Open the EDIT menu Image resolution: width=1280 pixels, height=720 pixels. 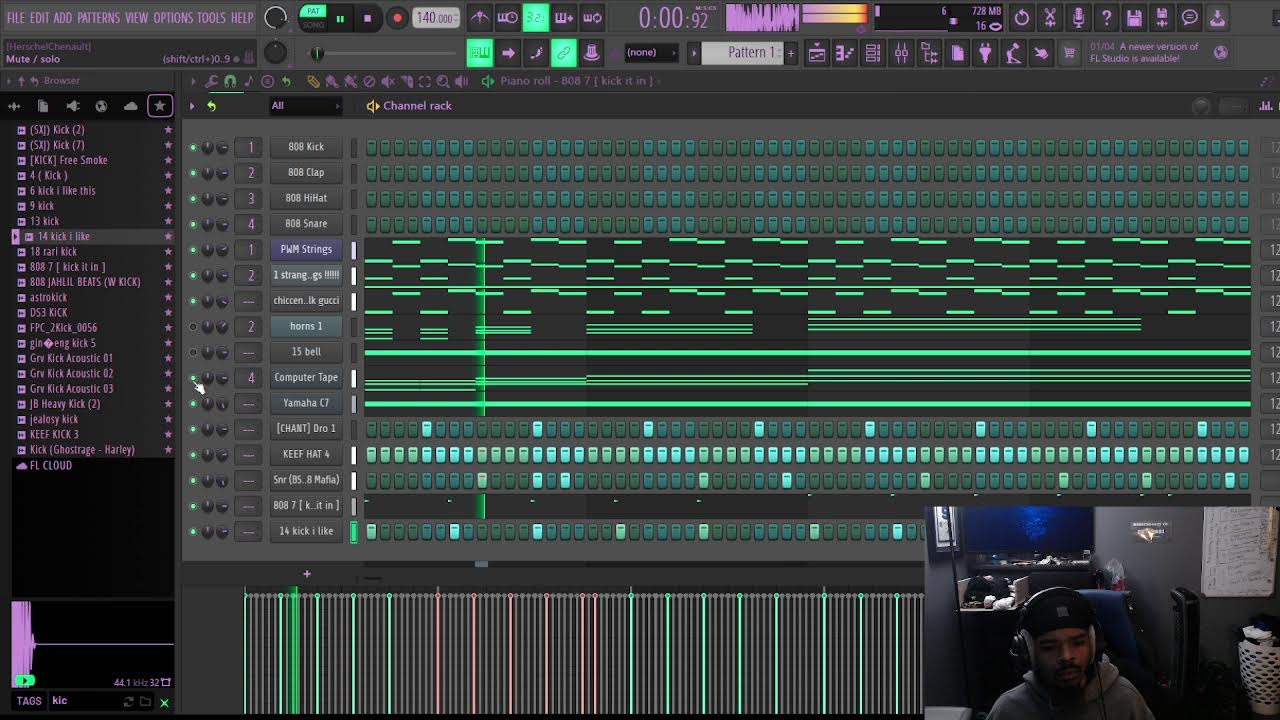pos(39,18)
